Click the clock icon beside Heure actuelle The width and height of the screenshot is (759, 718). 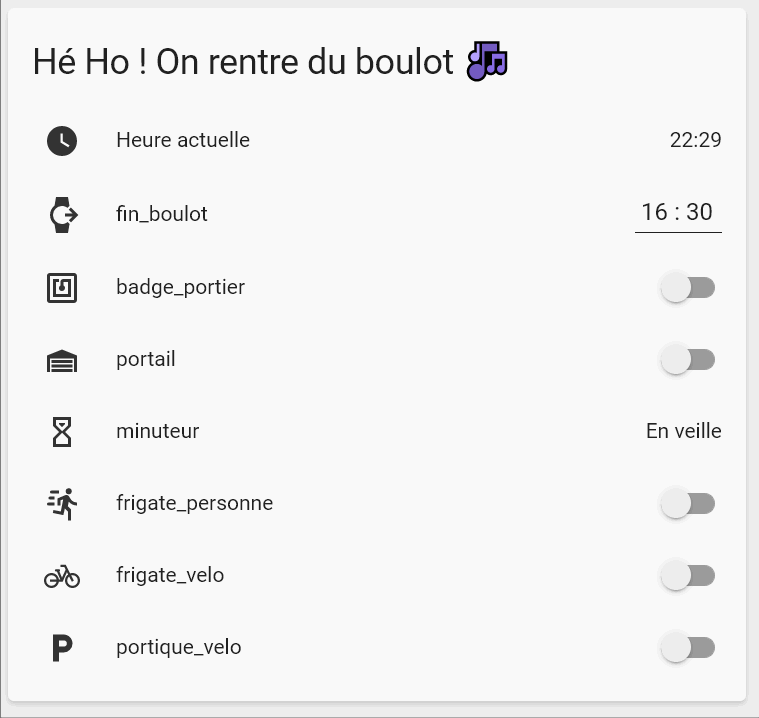[62, 141]
